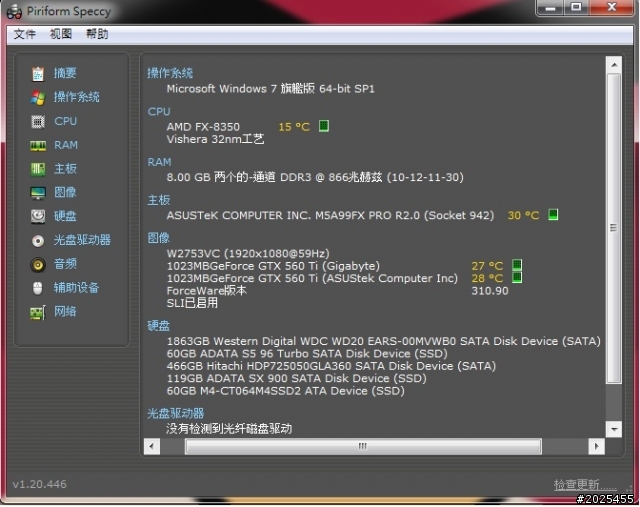640x507 pixels.
Task: Click the 60GB M4-CT064M4SSD2 line
Action: pos(285,391)
